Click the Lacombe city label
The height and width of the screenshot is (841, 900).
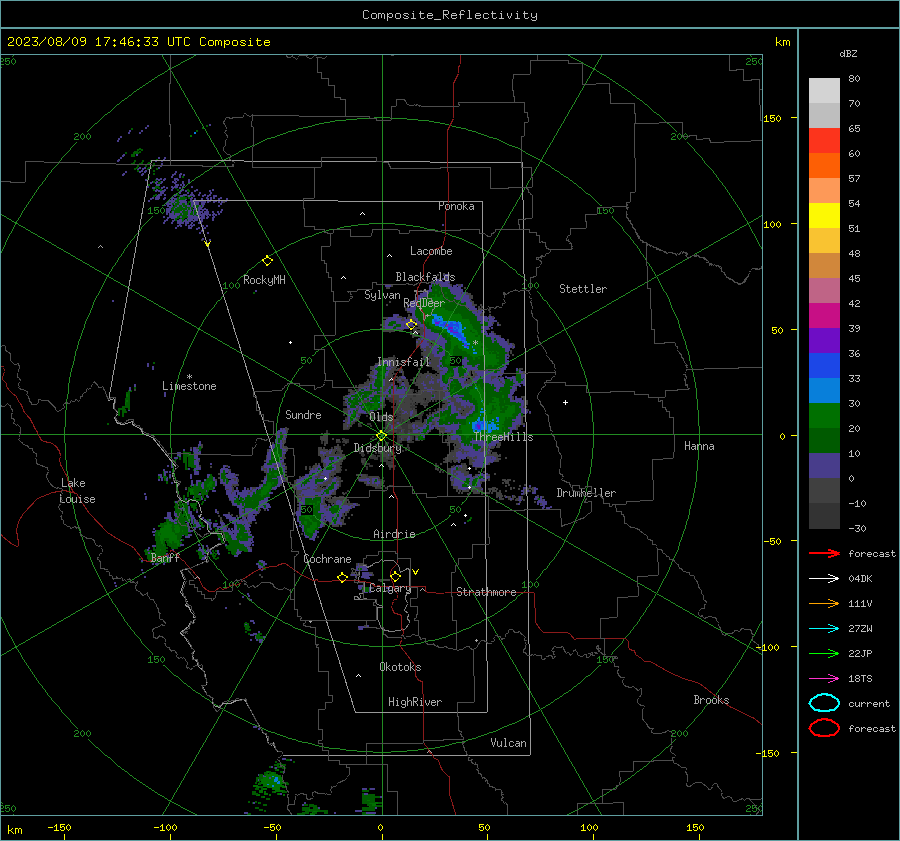(x=431, y=251)
